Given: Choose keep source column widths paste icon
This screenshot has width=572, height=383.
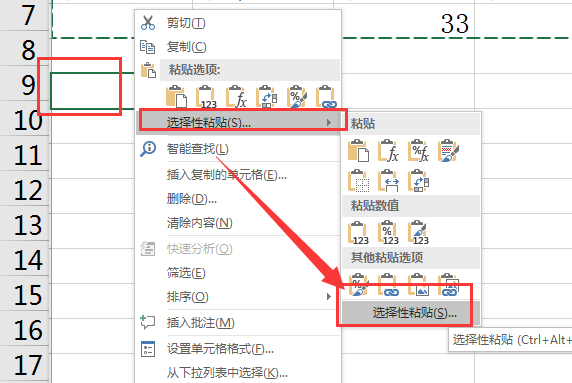Looking at the screenshot, I should click(x=389, y=181).
